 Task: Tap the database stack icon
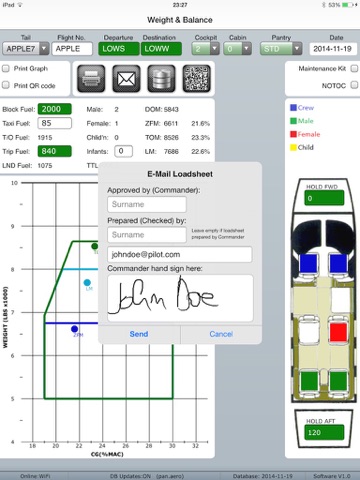click(x=161, y=79)
